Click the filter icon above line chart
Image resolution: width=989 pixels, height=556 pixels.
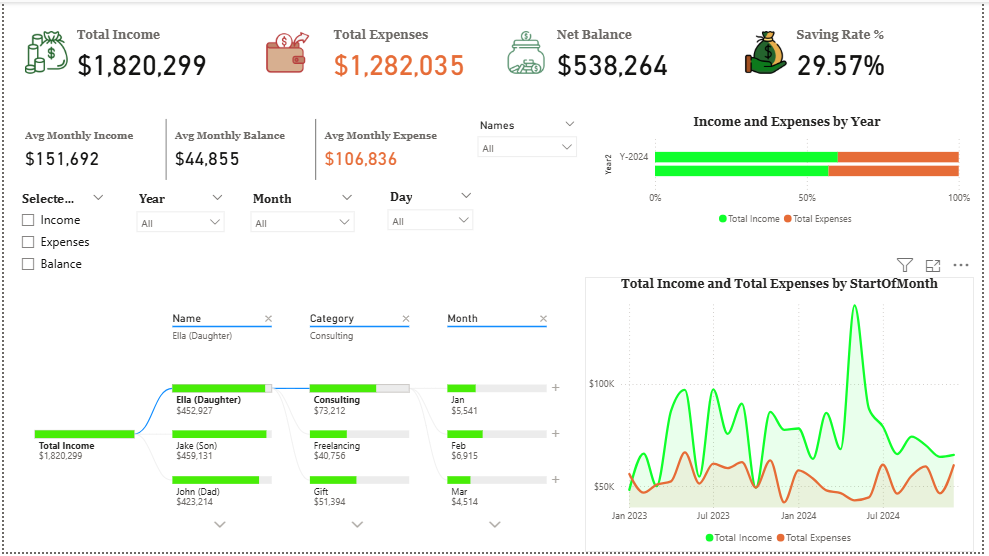905,265
